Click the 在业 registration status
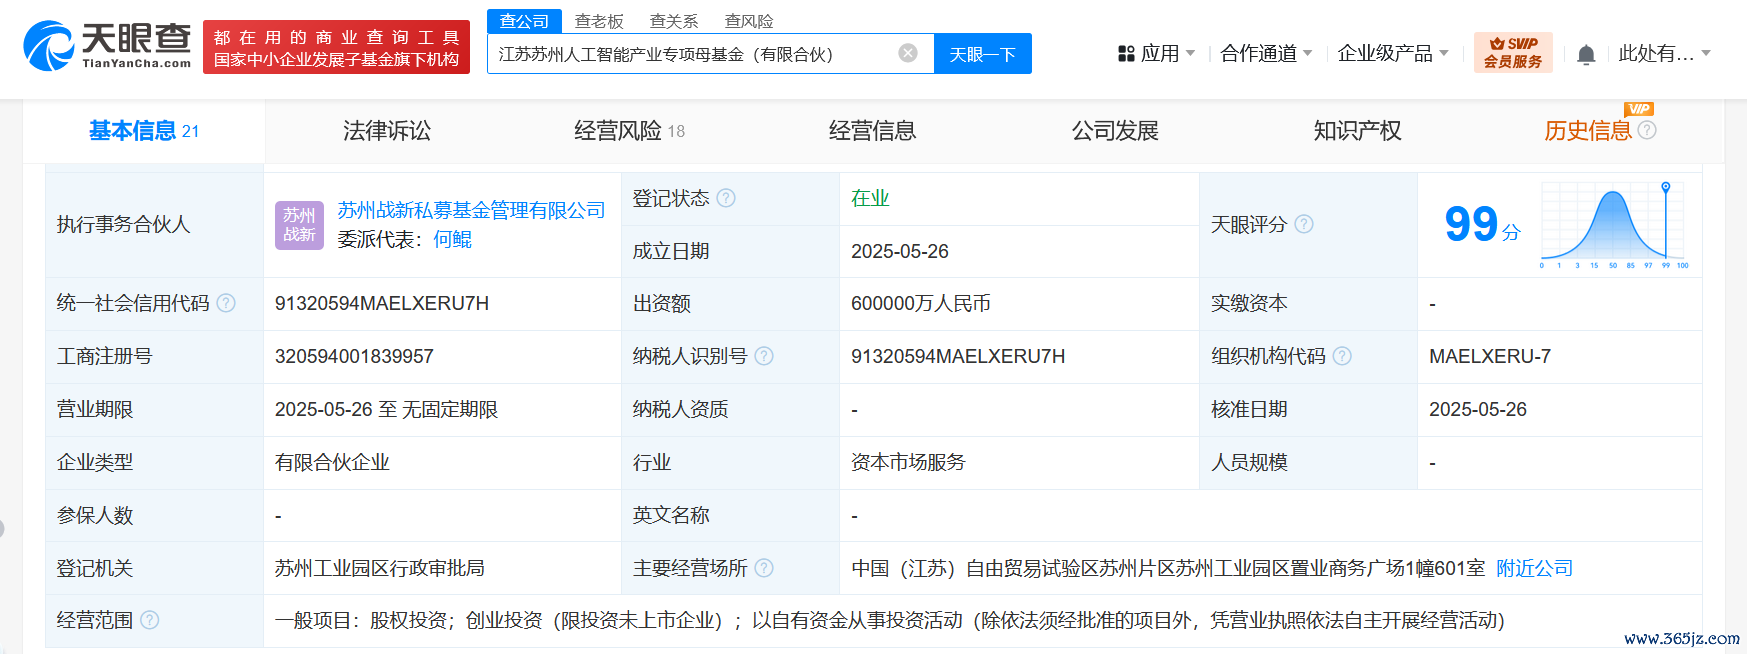 pos(870,198)
